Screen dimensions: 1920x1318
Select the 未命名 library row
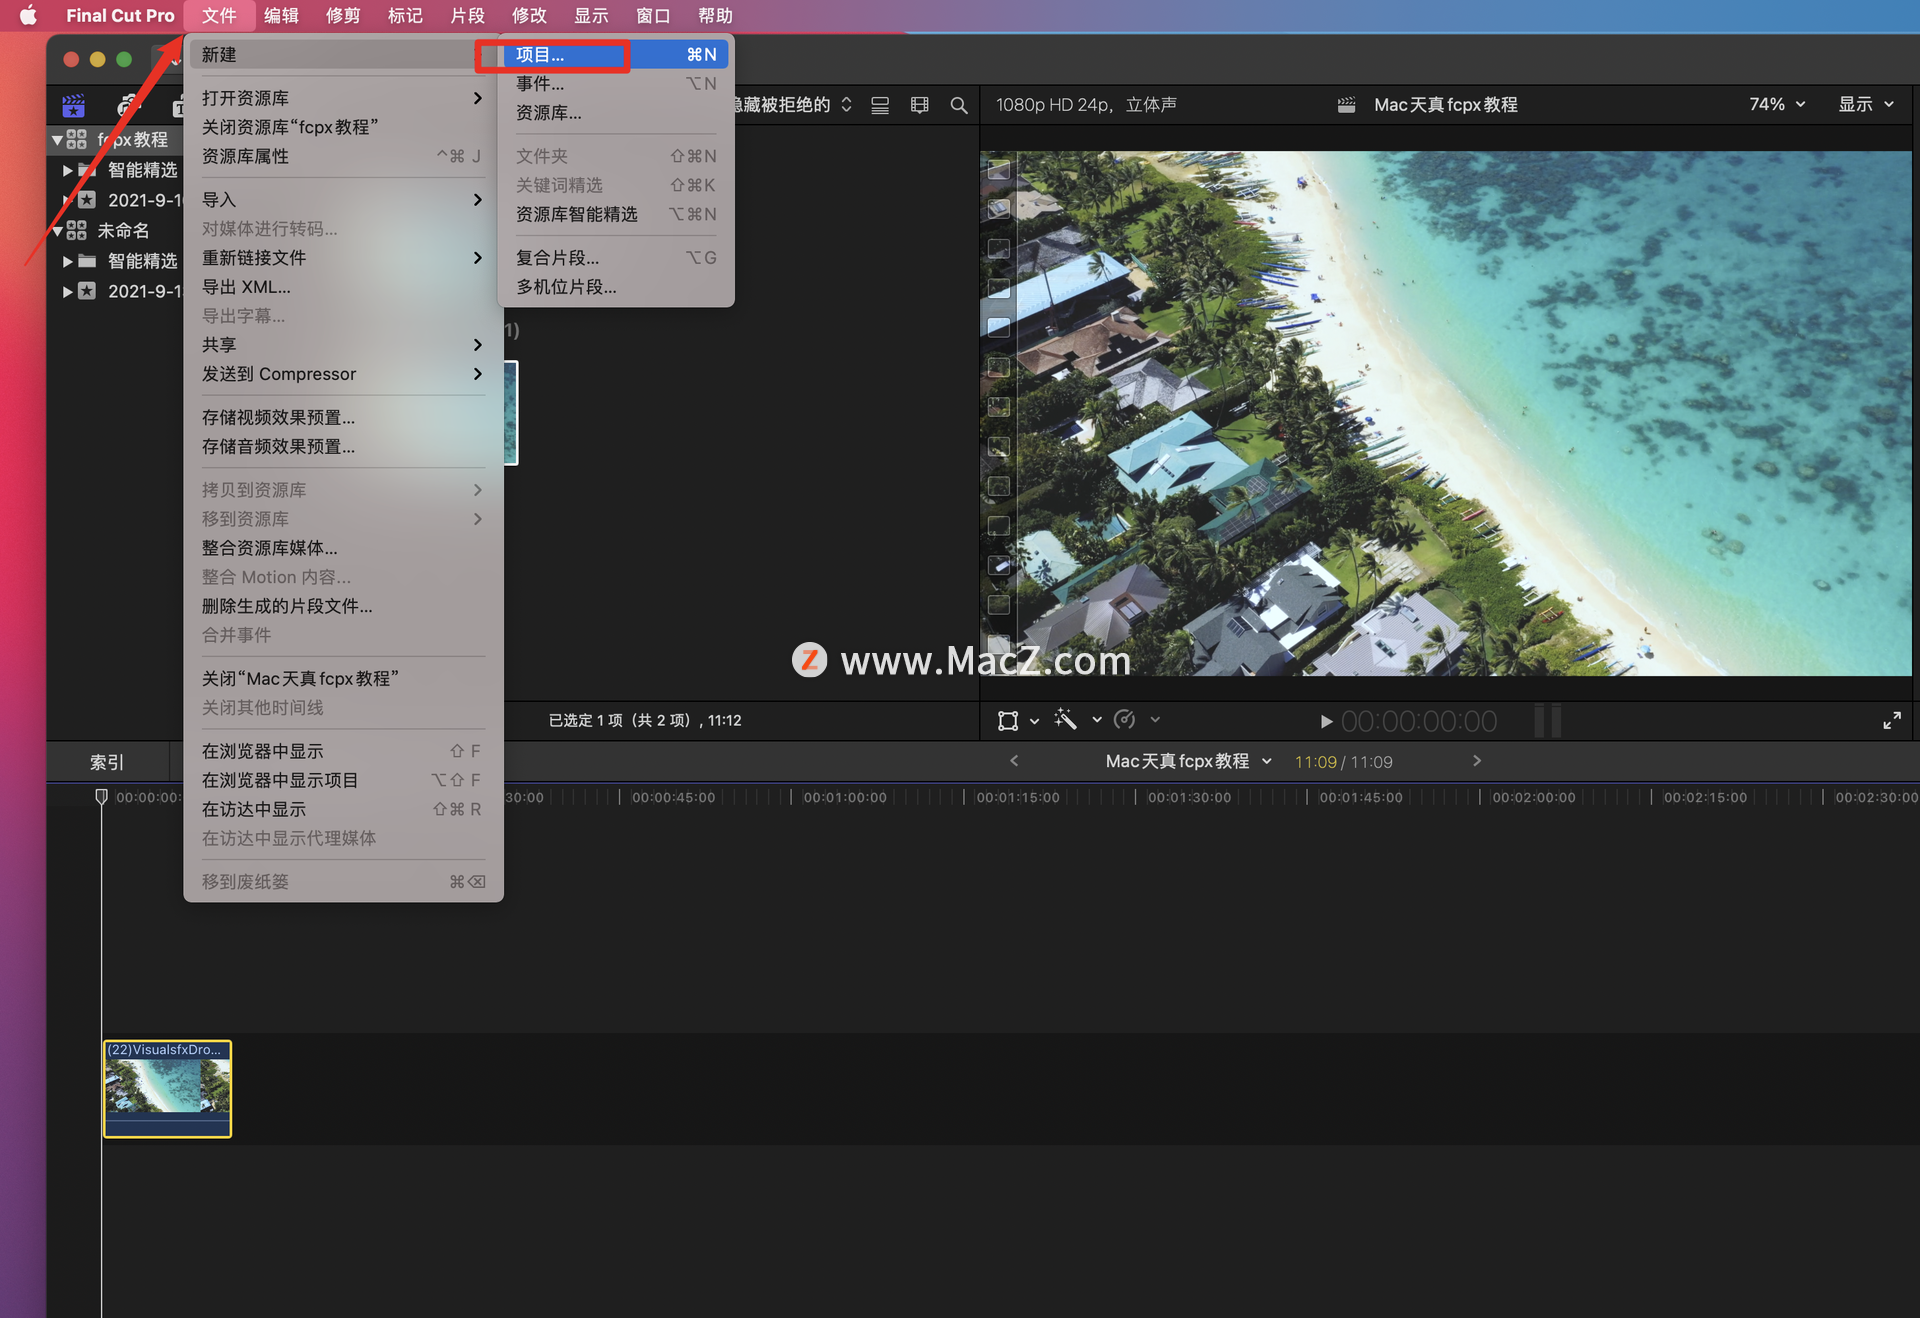tap(115, 231)
